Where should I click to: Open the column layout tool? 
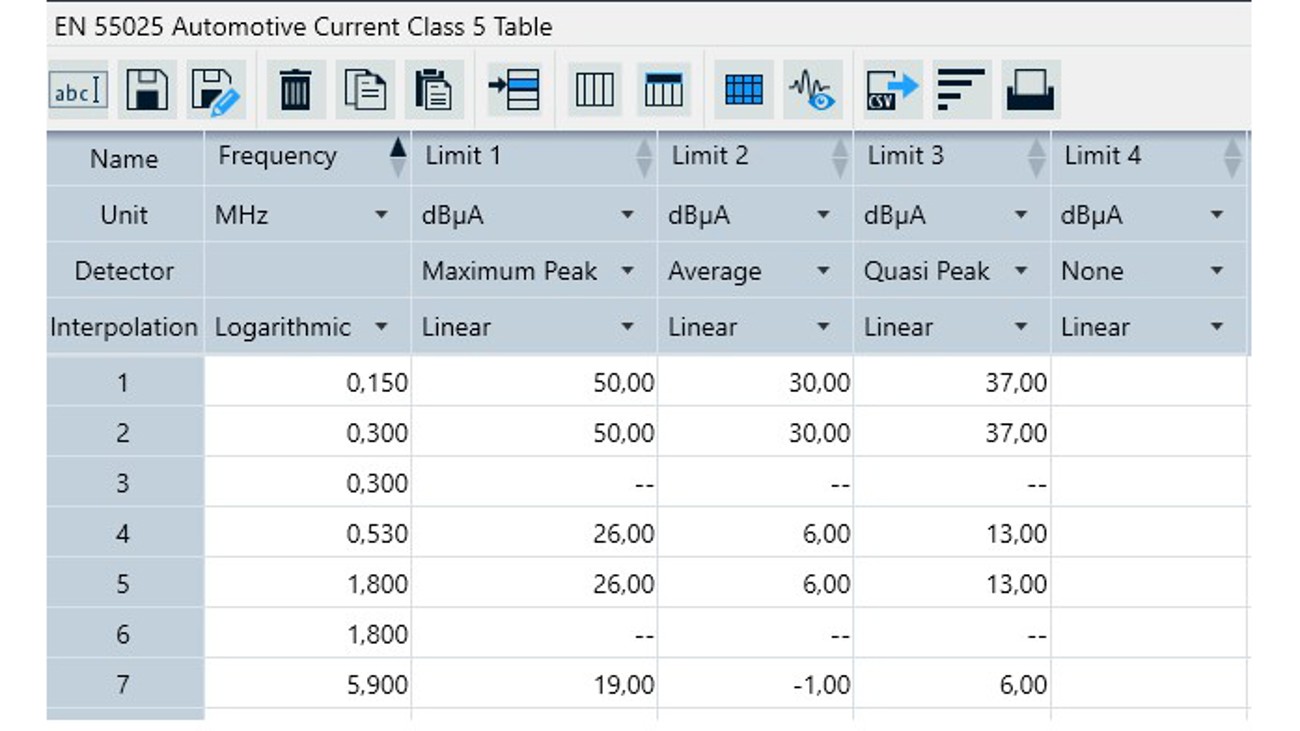(594, 88)
